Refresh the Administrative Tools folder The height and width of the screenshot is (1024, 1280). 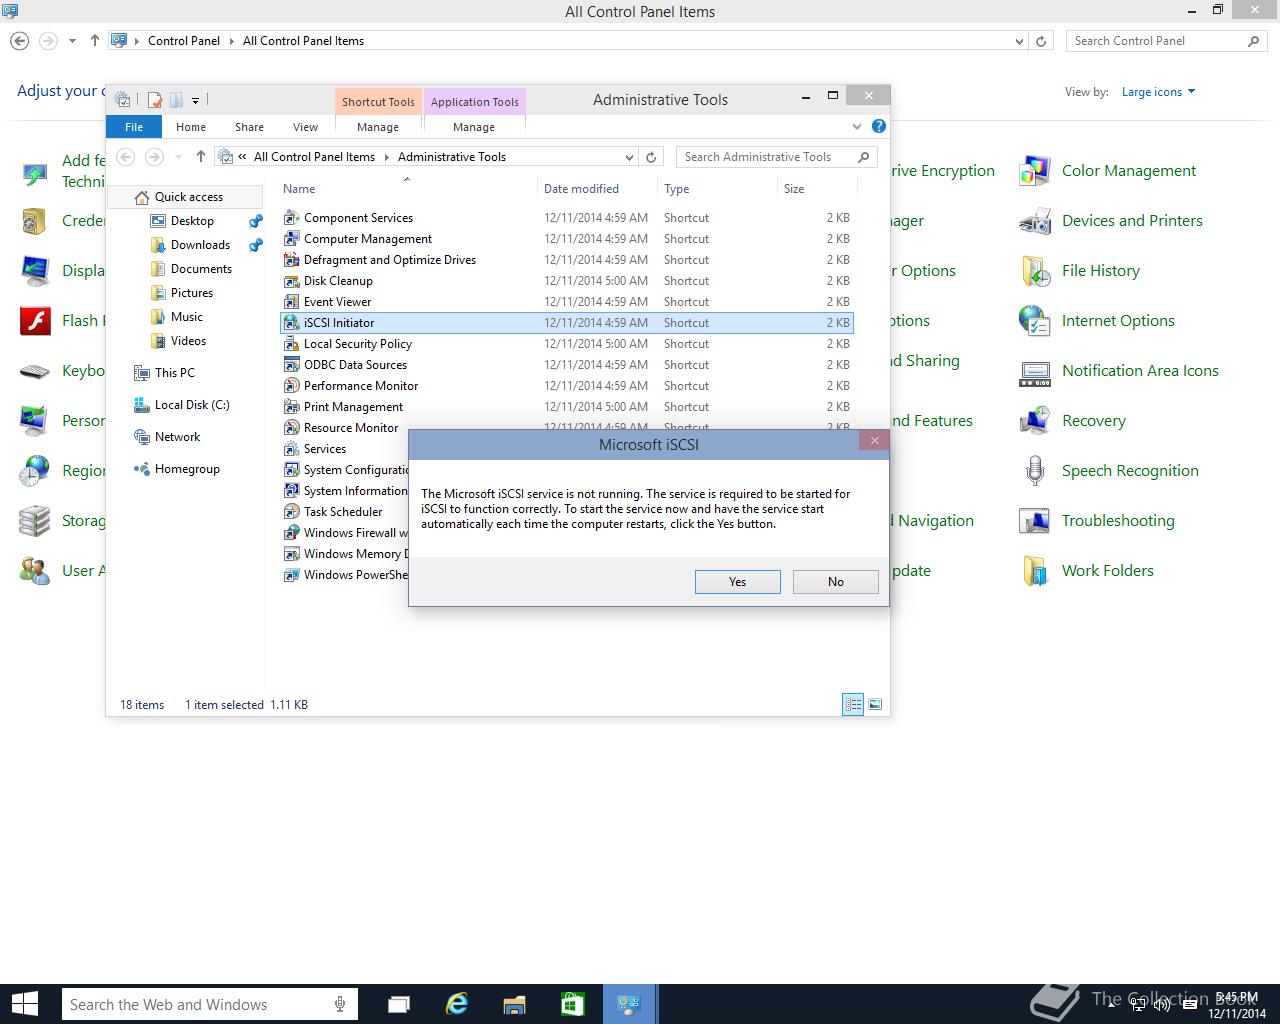pyautogui.click(x=651, y=157)
